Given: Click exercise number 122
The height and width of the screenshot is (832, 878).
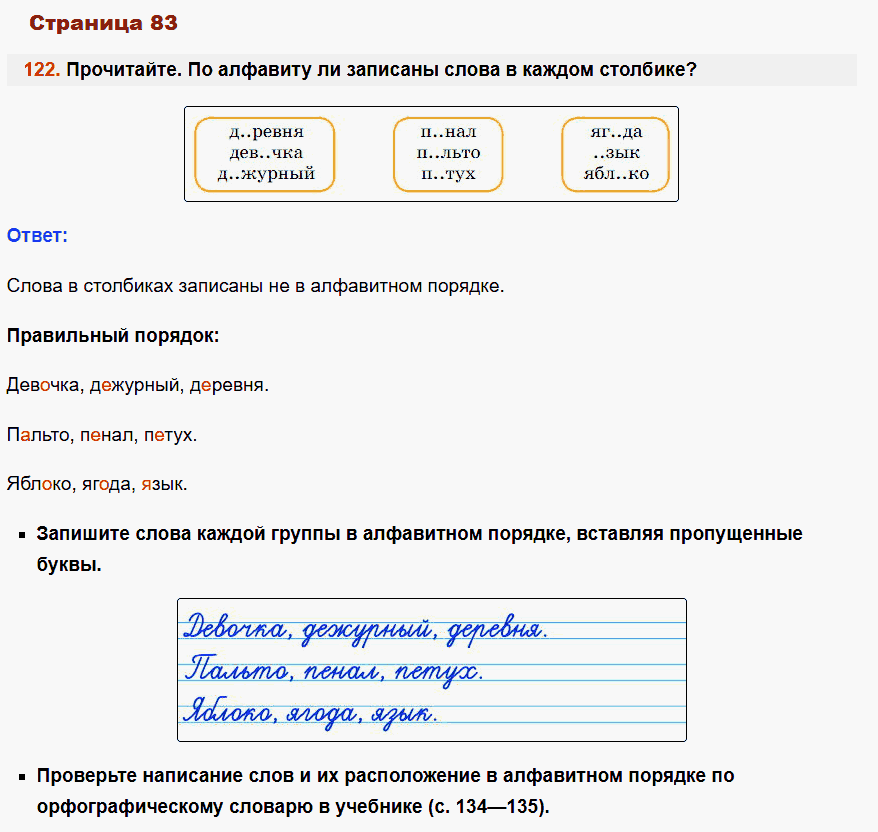Looking at the screenshot, I should pyautogui.click(x=42, y=70).
